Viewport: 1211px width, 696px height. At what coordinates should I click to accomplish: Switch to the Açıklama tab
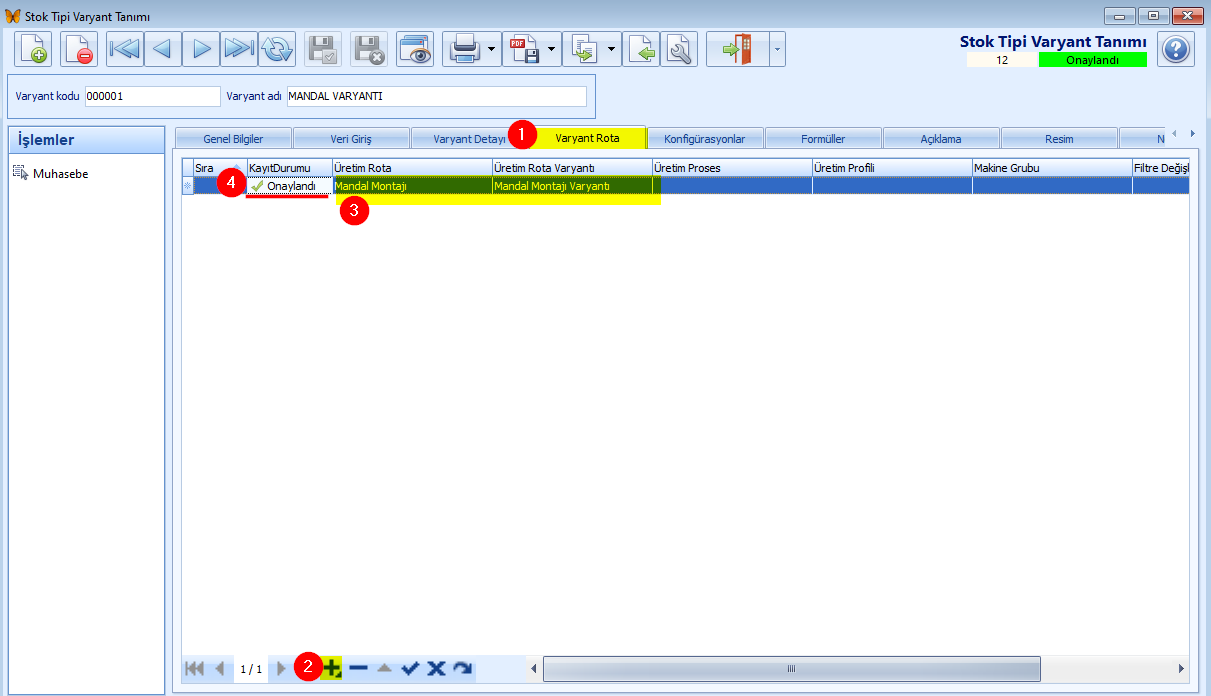[x=941, y=138]
